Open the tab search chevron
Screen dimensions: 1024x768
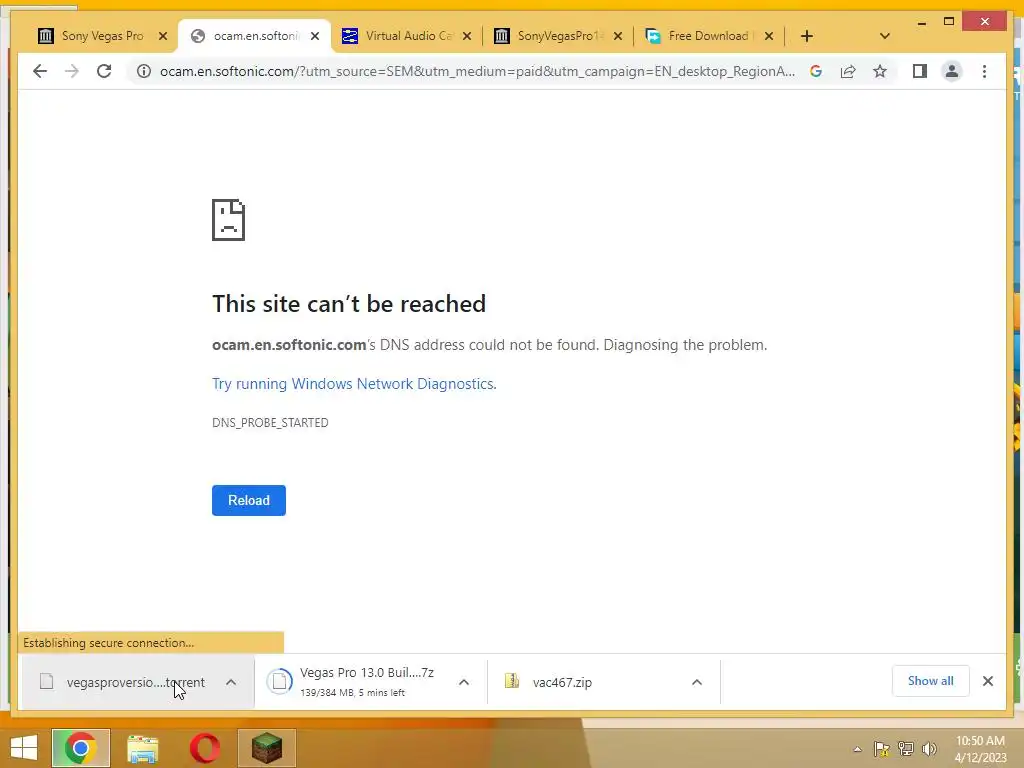pyautogui.click(x=885, y=36)
